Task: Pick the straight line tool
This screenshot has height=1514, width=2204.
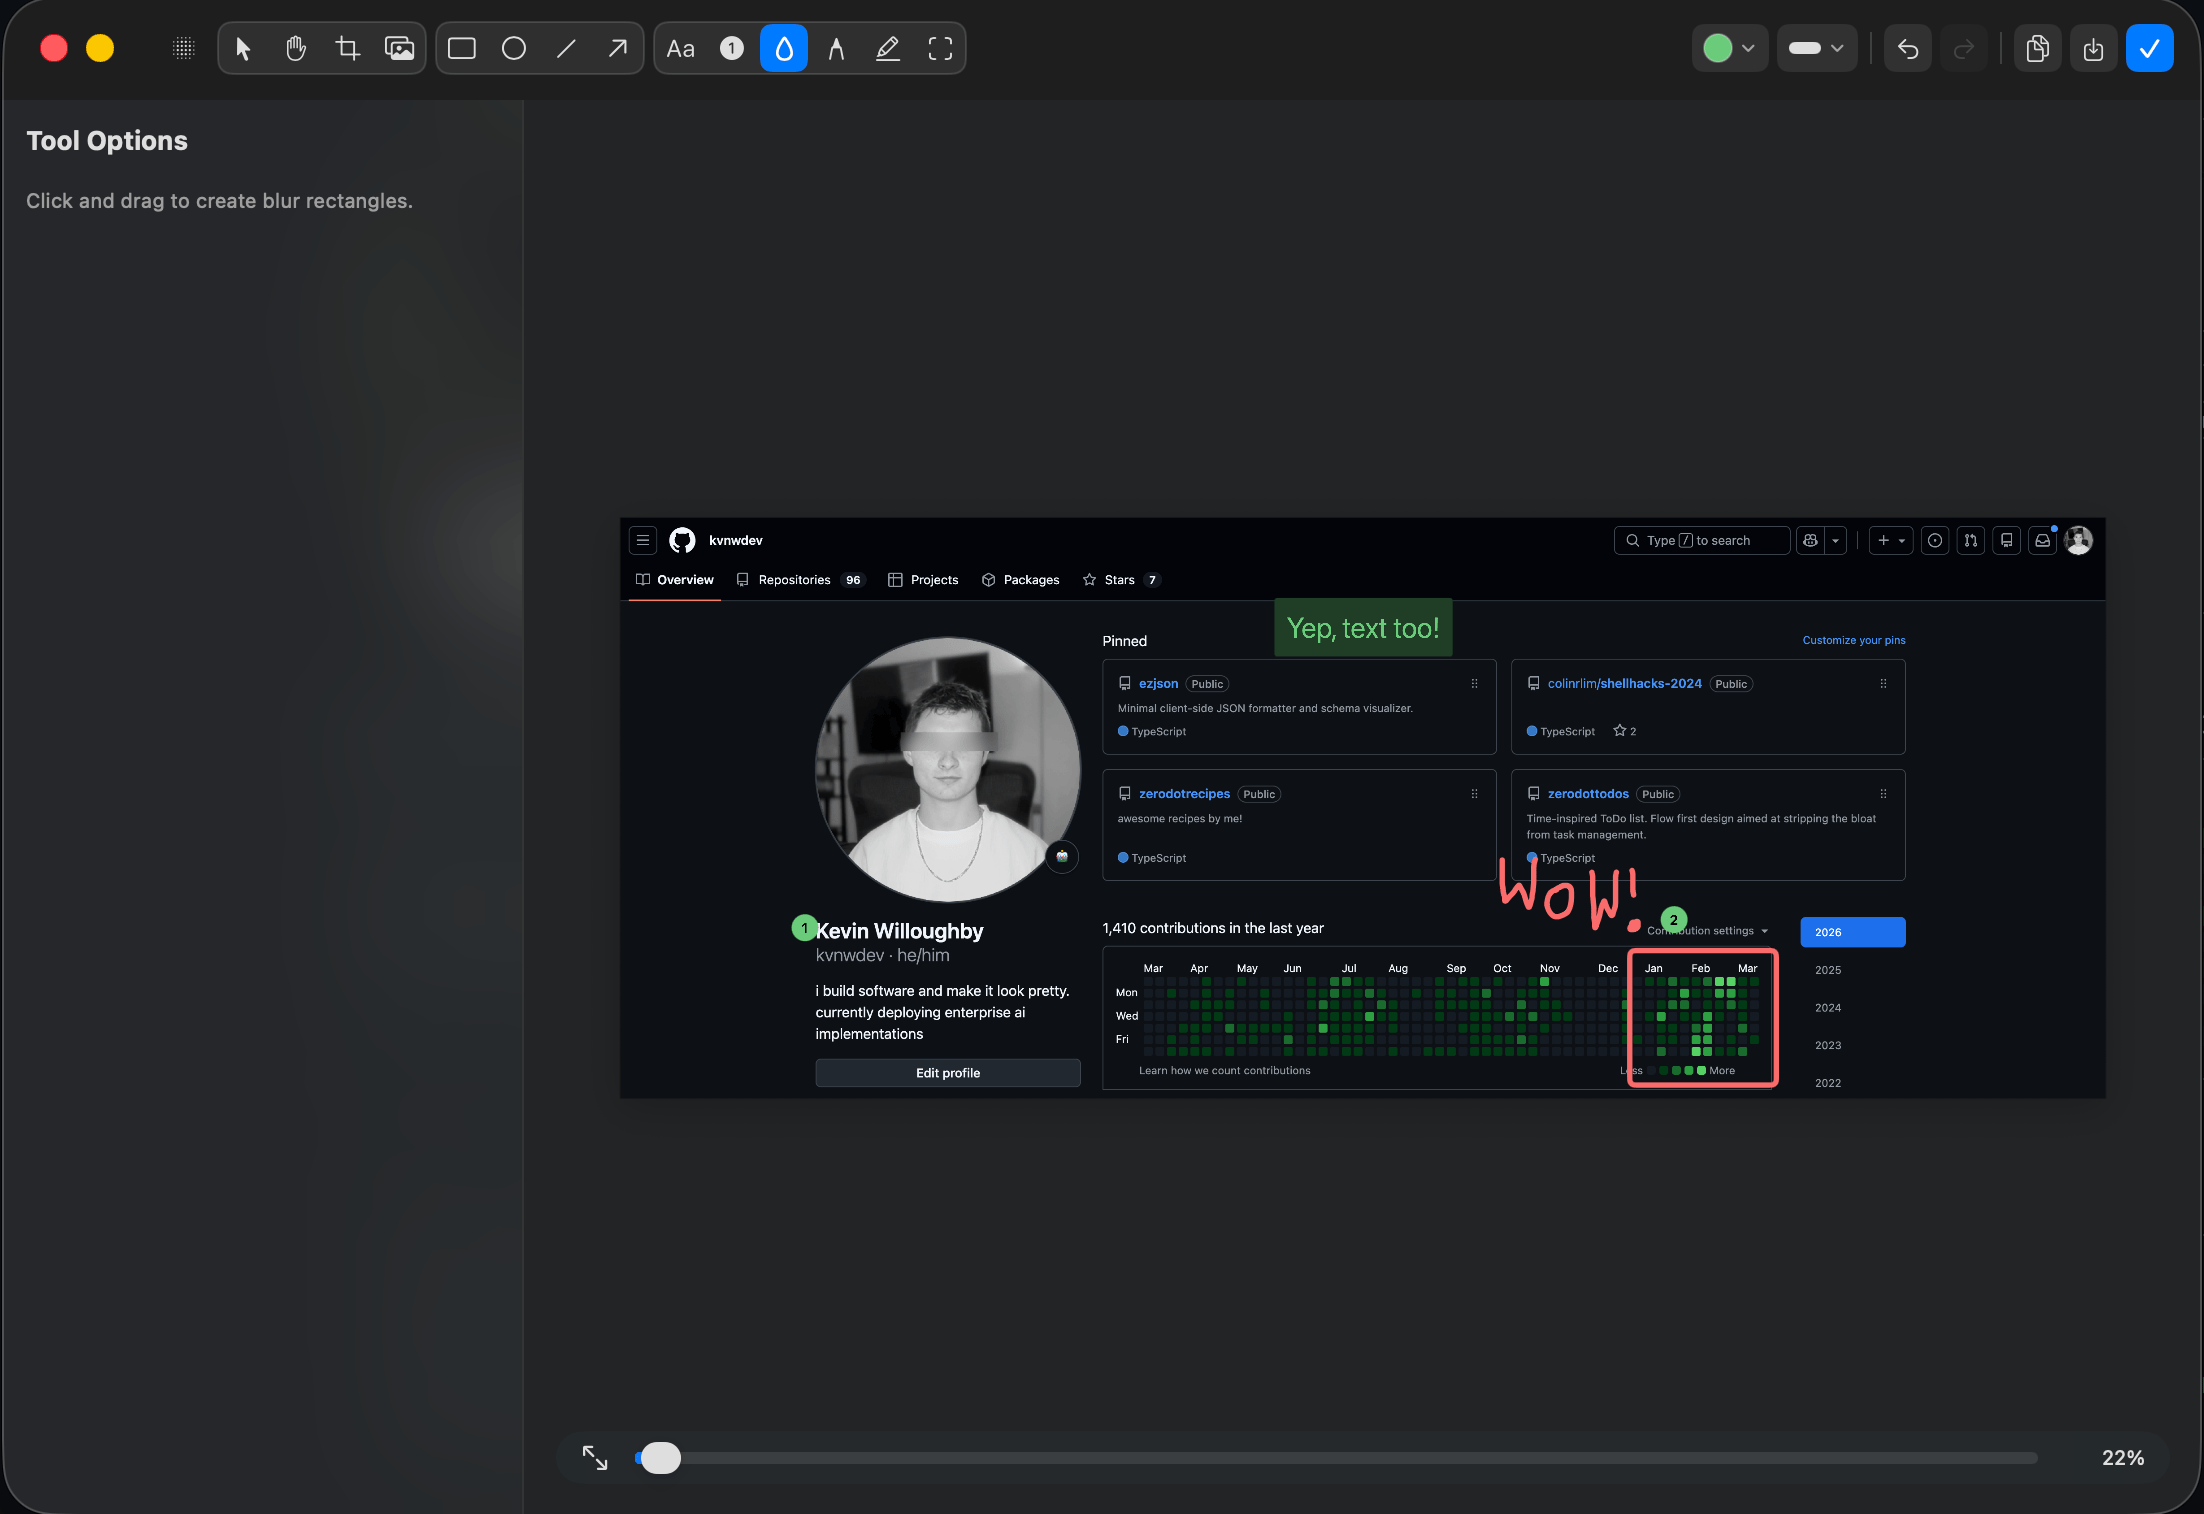Action: point(566,48)
